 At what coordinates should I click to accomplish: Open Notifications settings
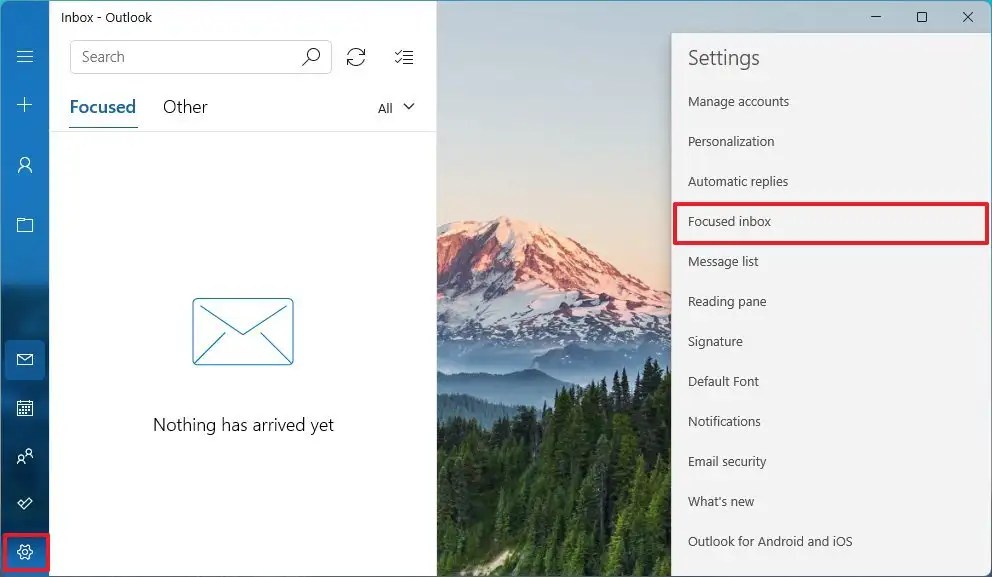coord(724,421)
